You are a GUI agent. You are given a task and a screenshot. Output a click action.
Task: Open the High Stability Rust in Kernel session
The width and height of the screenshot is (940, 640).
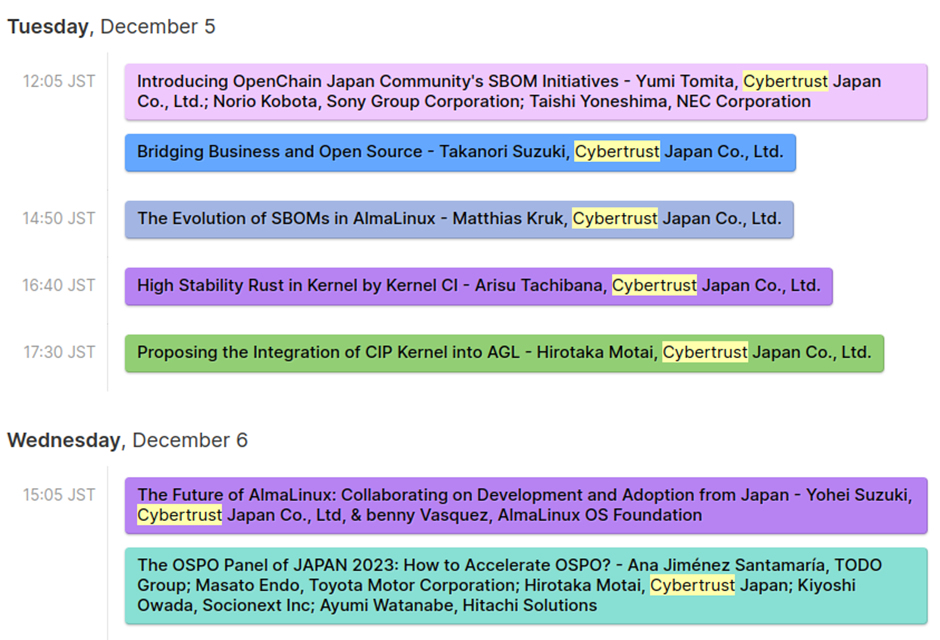(x=478, y=286)
